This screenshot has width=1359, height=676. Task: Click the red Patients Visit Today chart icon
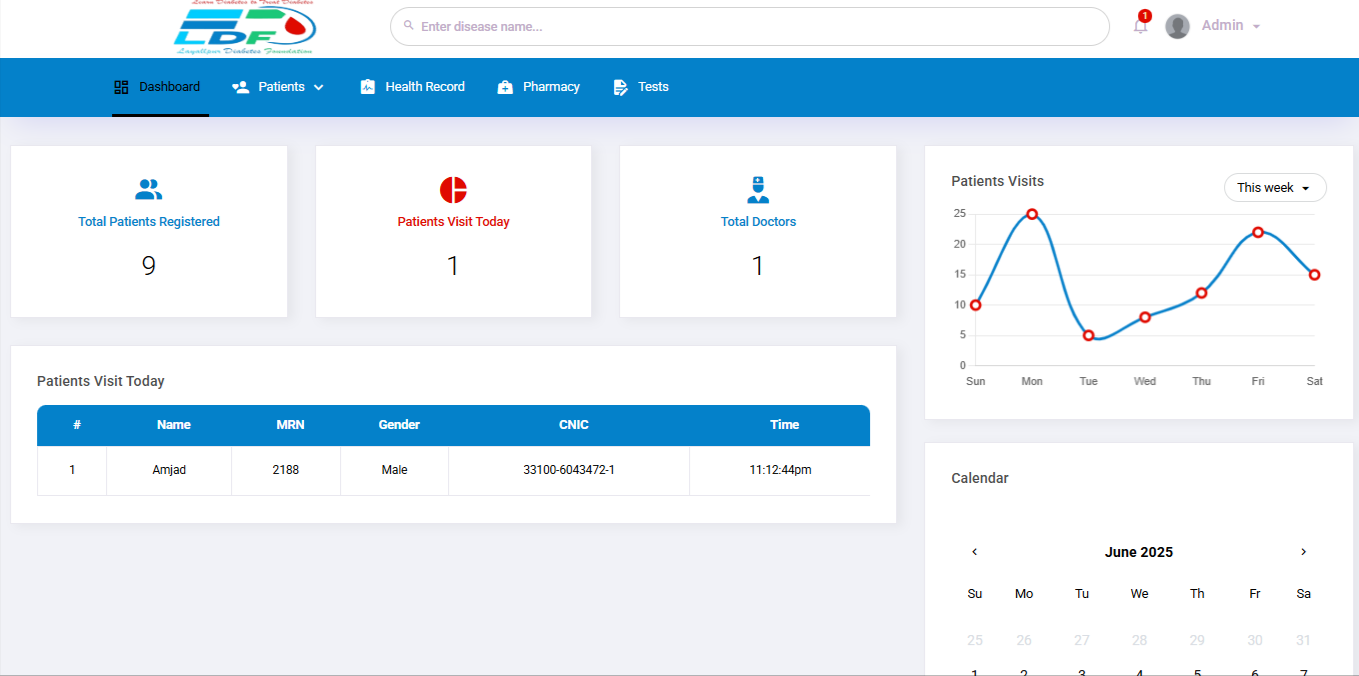[453, 189]
